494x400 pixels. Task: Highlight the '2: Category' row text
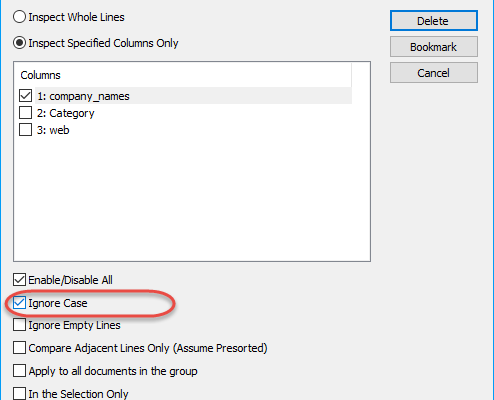tap(65, 113)
